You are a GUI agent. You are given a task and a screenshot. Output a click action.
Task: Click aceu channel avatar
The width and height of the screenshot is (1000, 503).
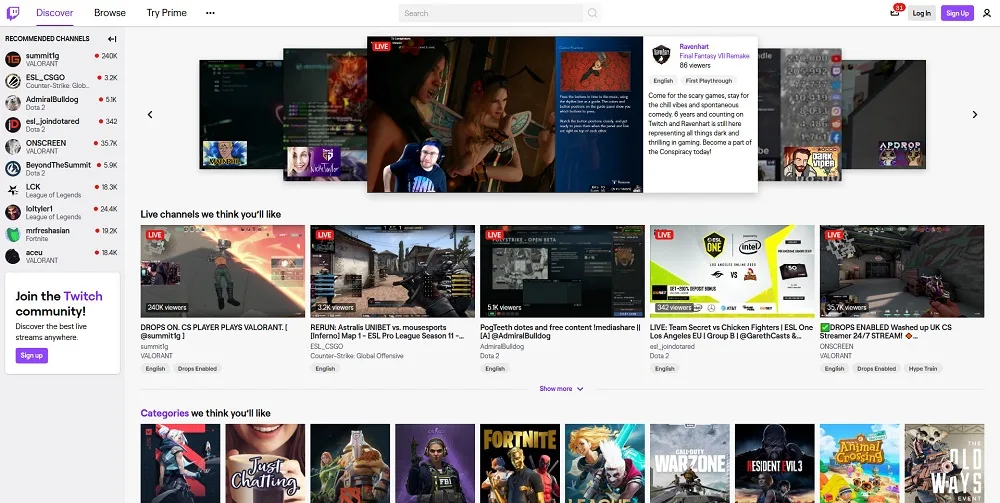[x=13, y=256]
